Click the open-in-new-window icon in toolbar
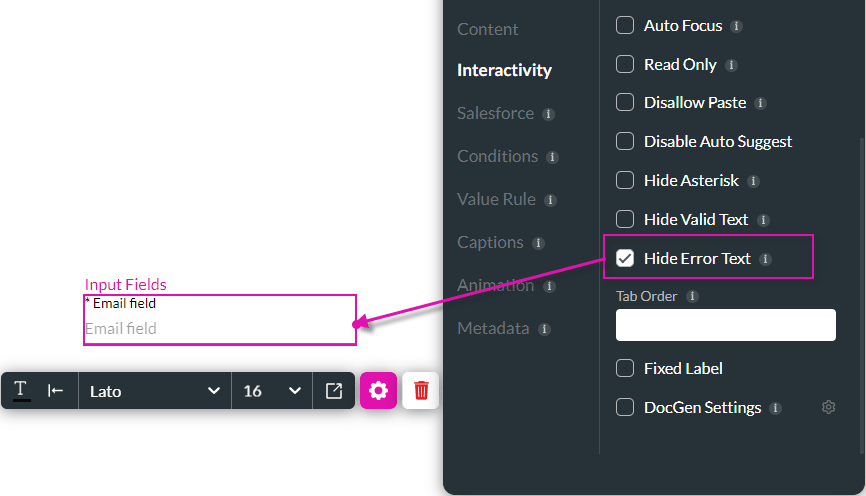The width and height of the screenshot is (866, 496). [x=334, y=391]
